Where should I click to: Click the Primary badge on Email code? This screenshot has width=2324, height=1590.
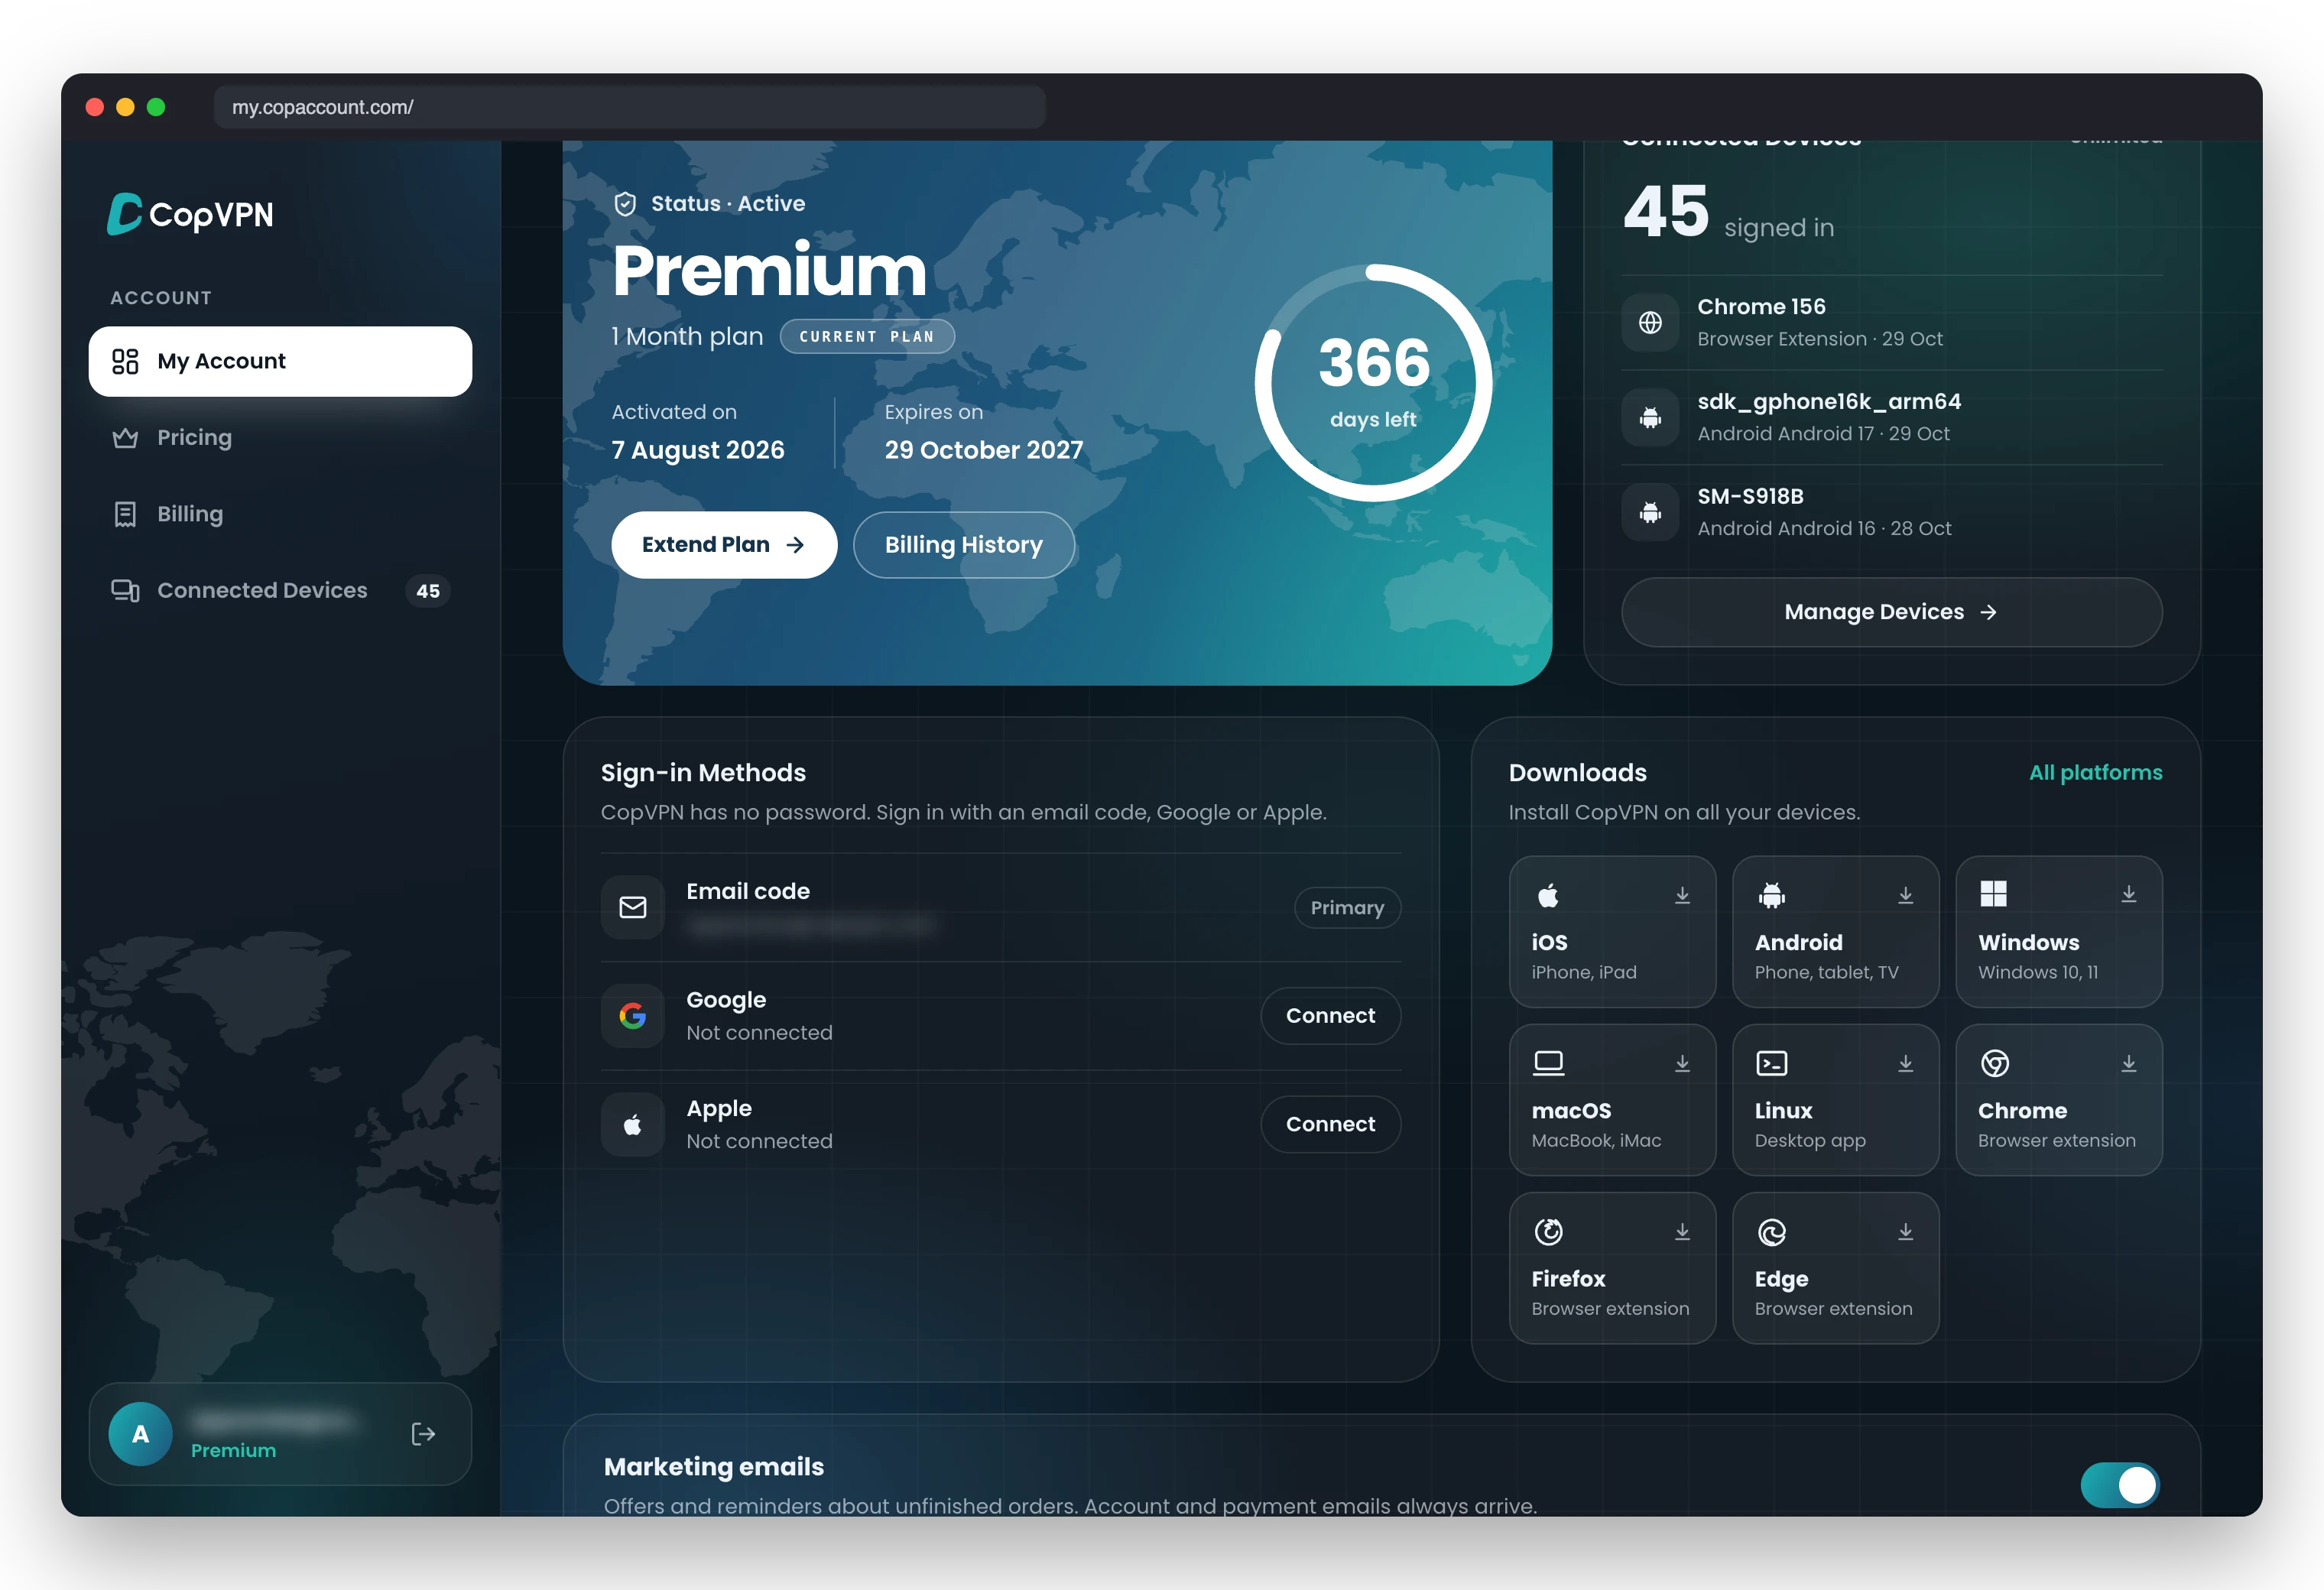tap(1347, 908)
